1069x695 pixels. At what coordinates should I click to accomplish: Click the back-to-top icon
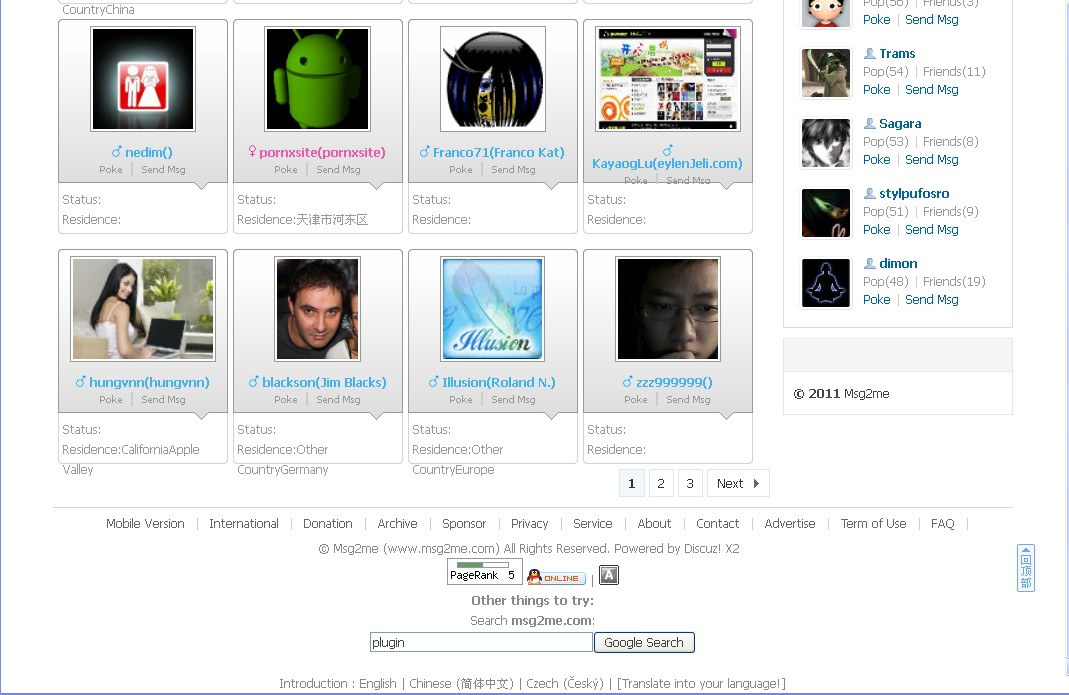(x=1025, y=567)
